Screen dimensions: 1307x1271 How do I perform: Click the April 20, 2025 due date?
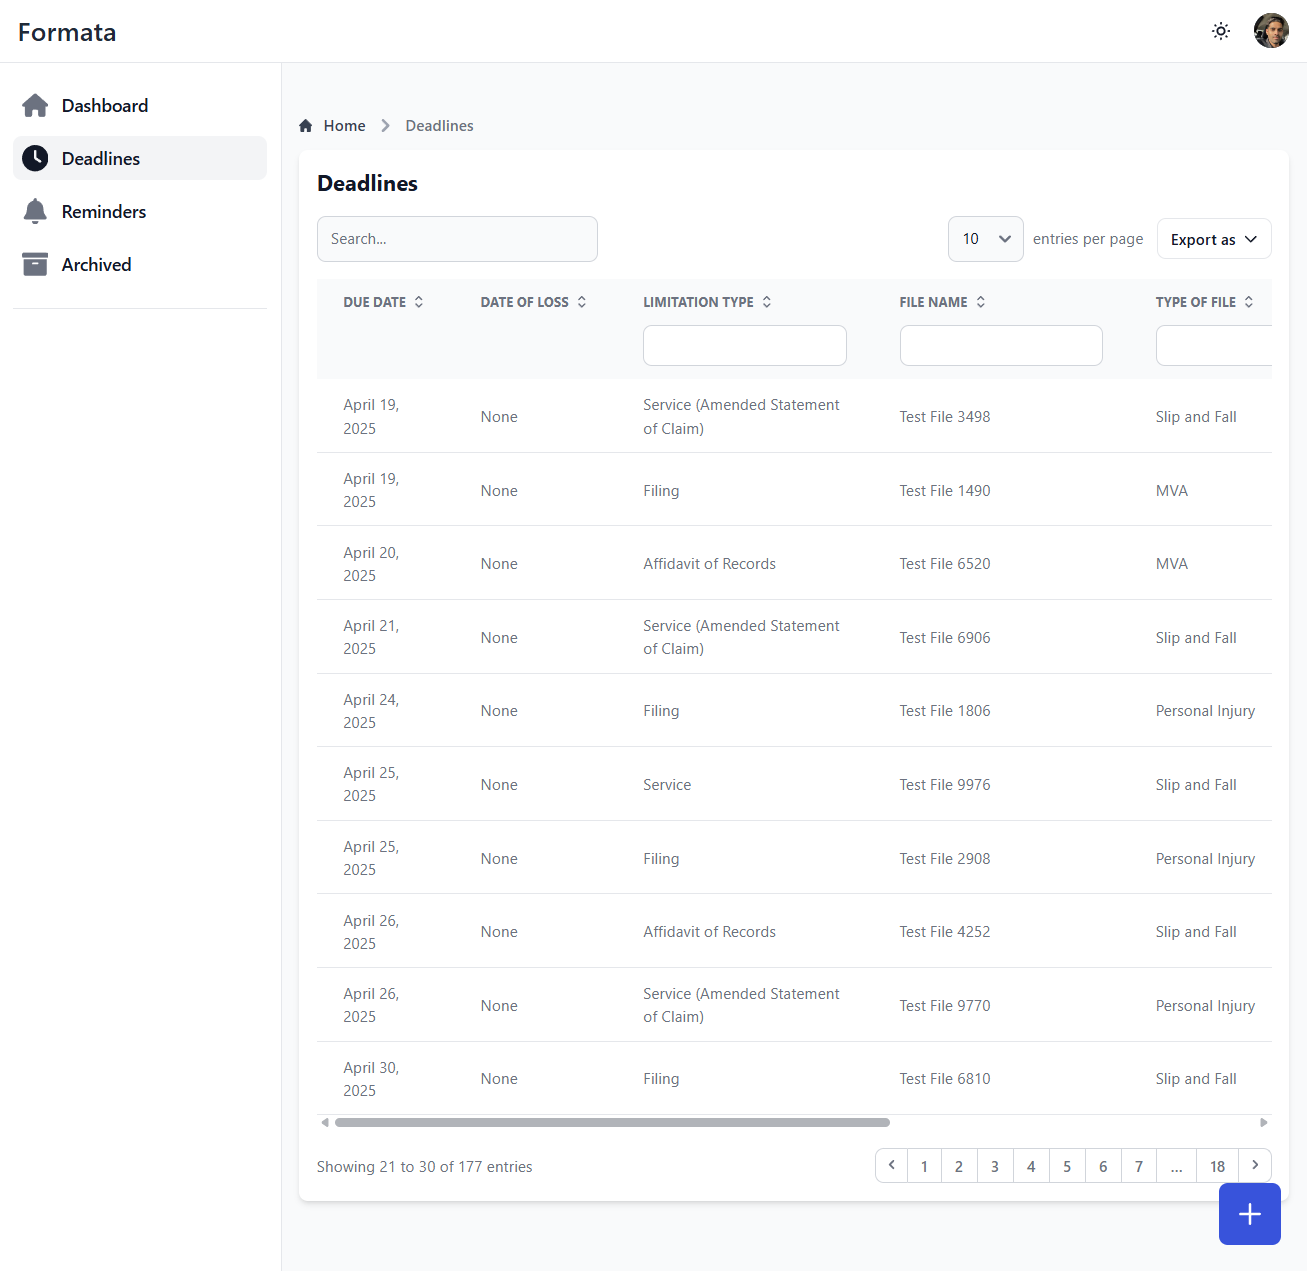point(371,564)
